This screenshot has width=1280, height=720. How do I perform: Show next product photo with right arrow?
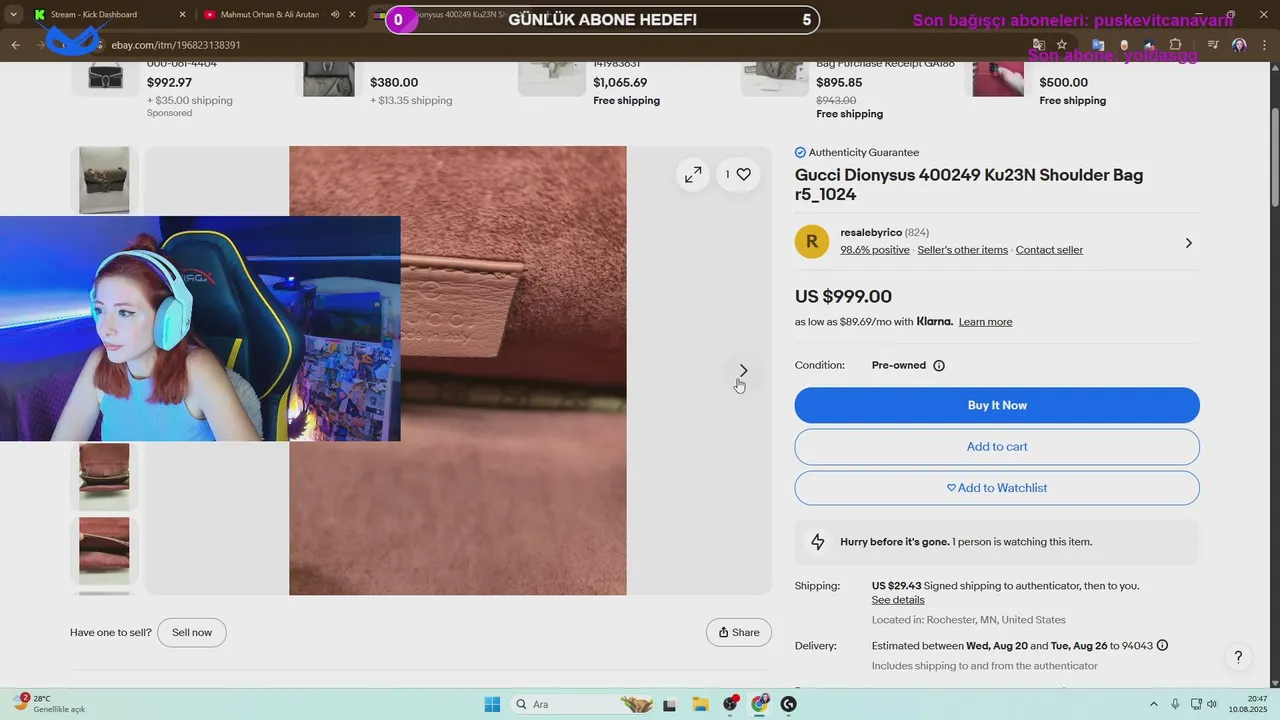point(743,371)
